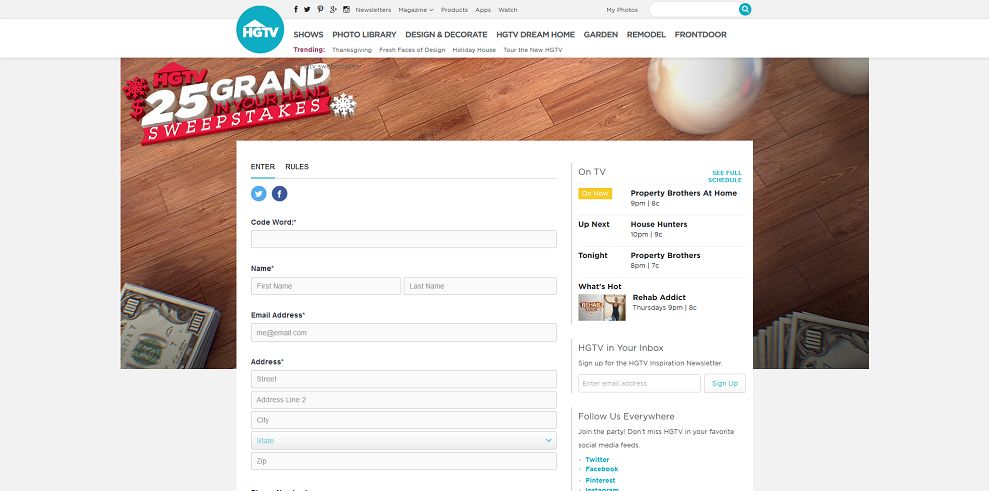The image size is (989, 491).
Task: Share sweepstakes via round Twitter icon
Action: [x=259, y=194]
